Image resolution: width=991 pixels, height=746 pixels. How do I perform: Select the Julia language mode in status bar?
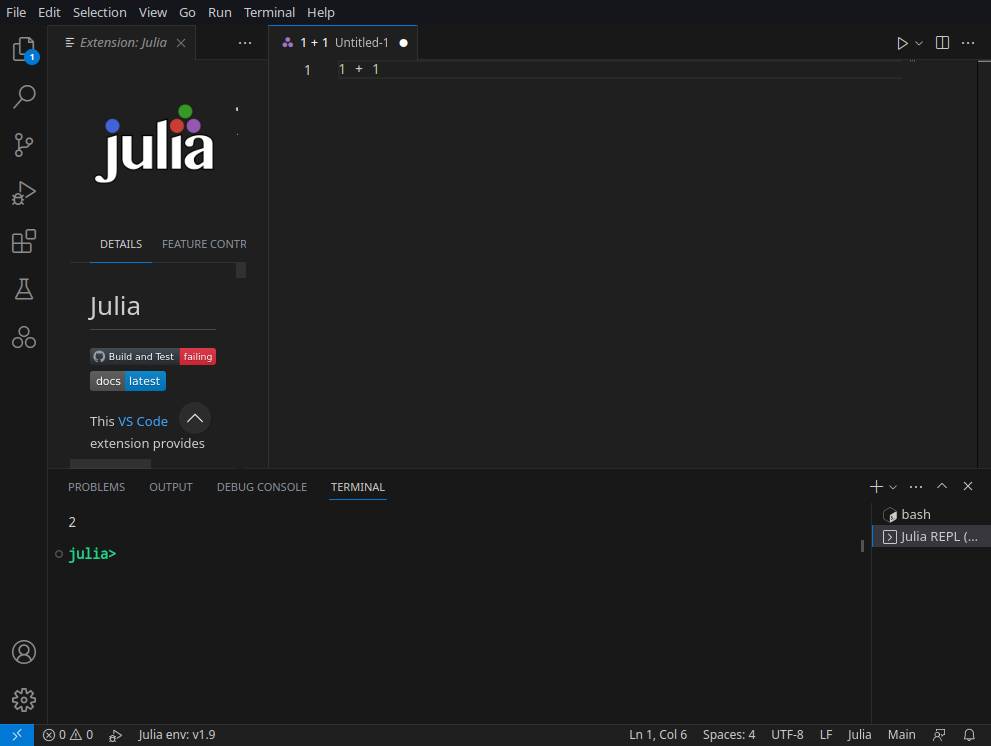click(859, 735)
